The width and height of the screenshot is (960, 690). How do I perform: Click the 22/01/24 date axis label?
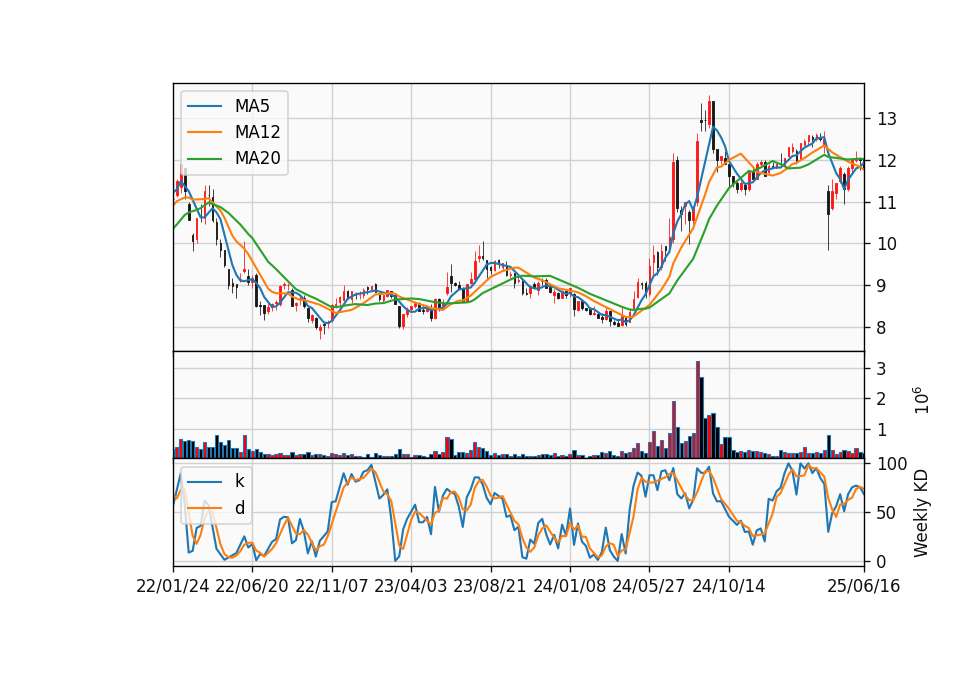click(x=173, y=587)
